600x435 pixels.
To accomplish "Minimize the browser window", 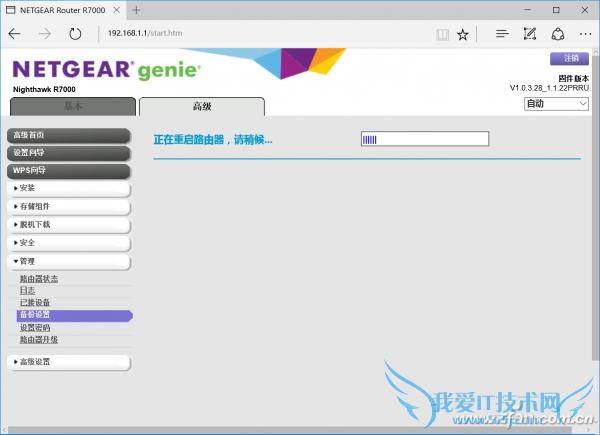I will coord(528,10).
